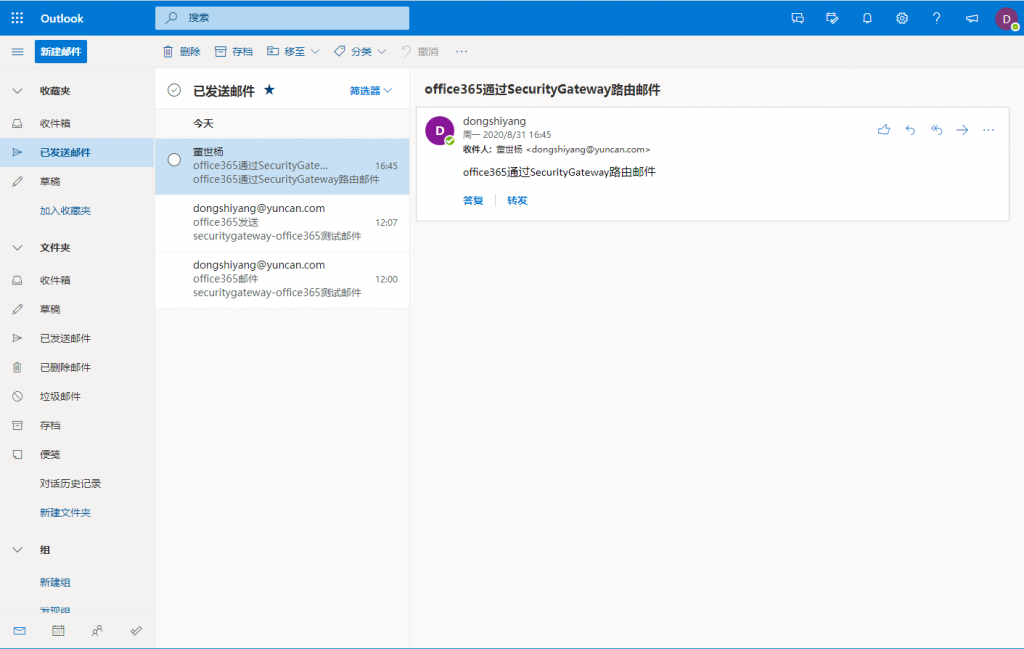Viewport: 1024px width, 649px height.
Task: Undo last action (撤消)
Action: pyautogui.click(x=420, y=52)
